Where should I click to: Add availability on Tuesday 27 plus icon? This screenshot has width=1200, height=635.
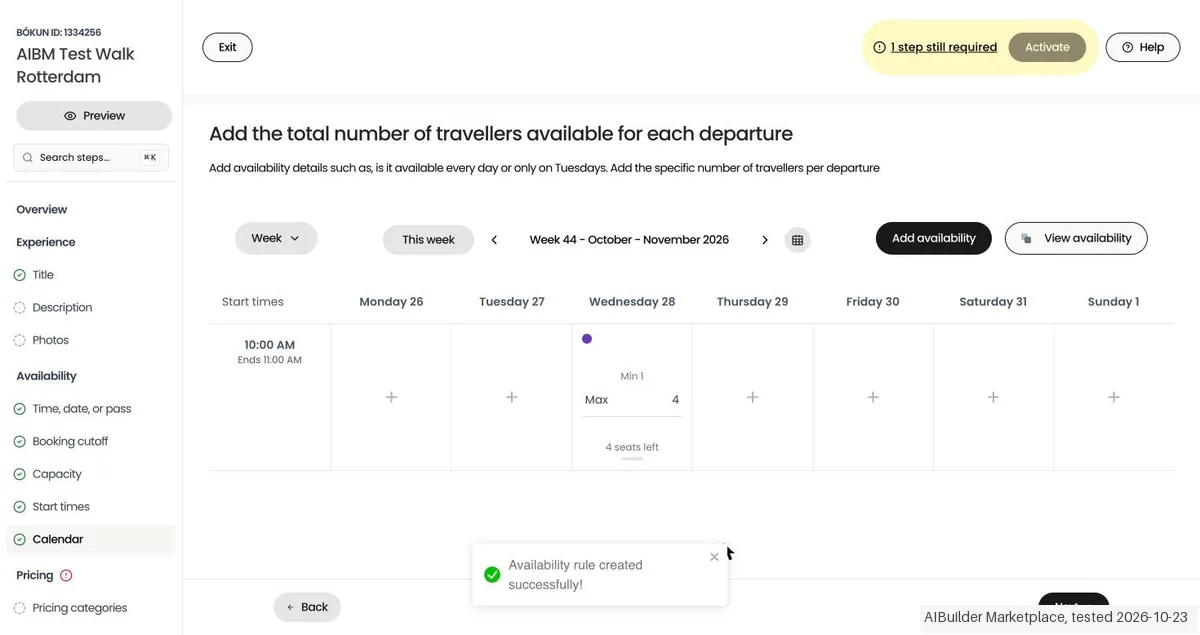[x=511, y=397]
